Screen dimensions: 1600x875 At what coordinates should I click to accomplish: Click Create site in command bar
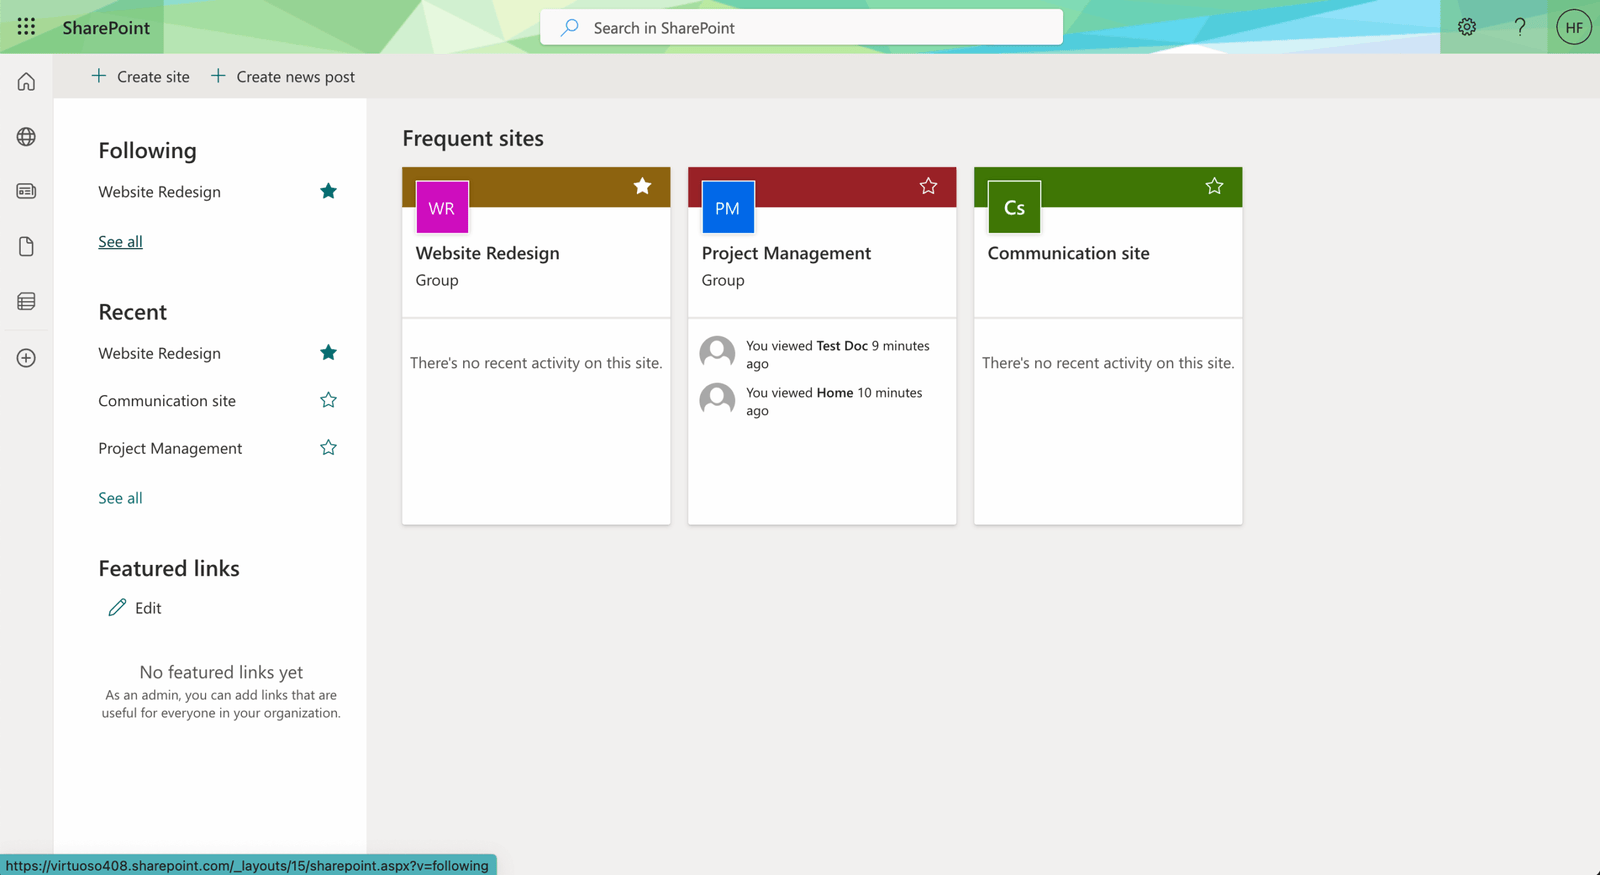[x=140, y=76]
